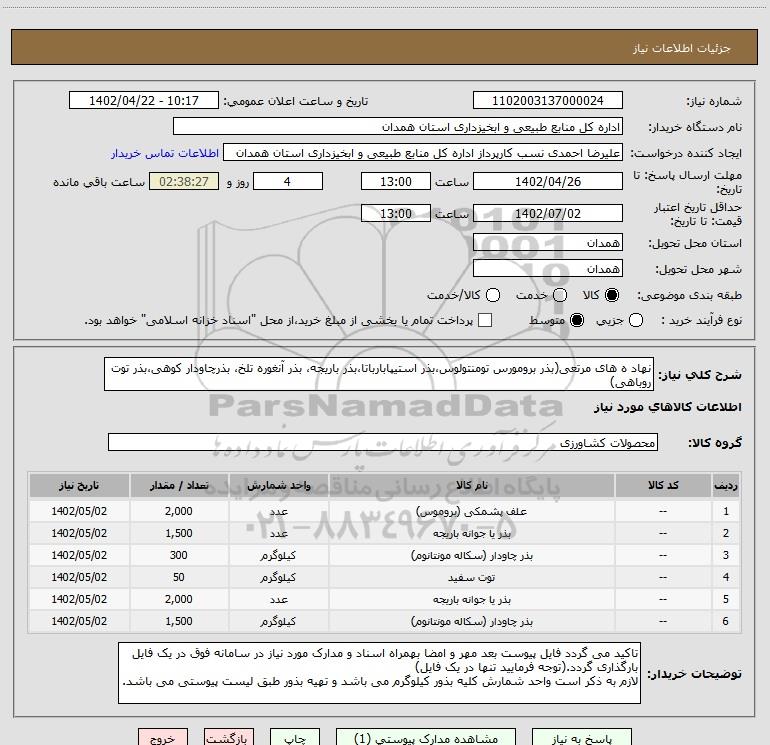Click quantity 1,500 in row 2

pyautogui.click(x=179, y=533)
